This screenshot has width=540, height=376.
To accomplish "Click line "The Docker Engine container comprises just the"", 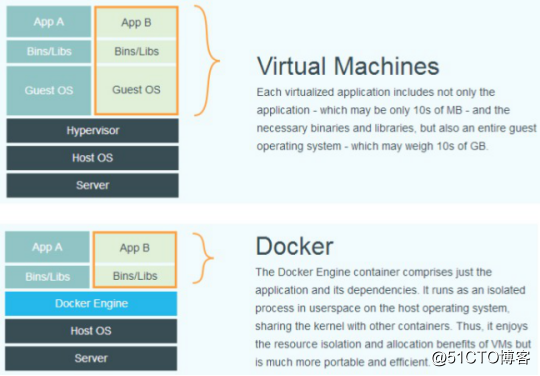I will [x=373, y=272].
